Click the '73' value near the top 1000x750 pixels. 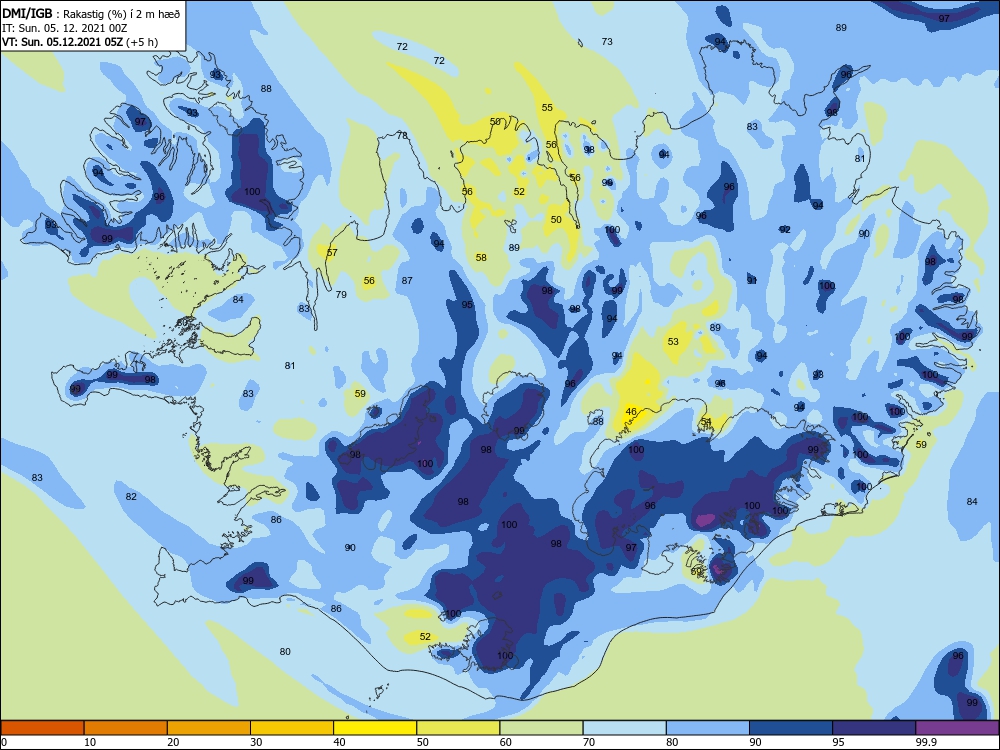tap(607, 41)
